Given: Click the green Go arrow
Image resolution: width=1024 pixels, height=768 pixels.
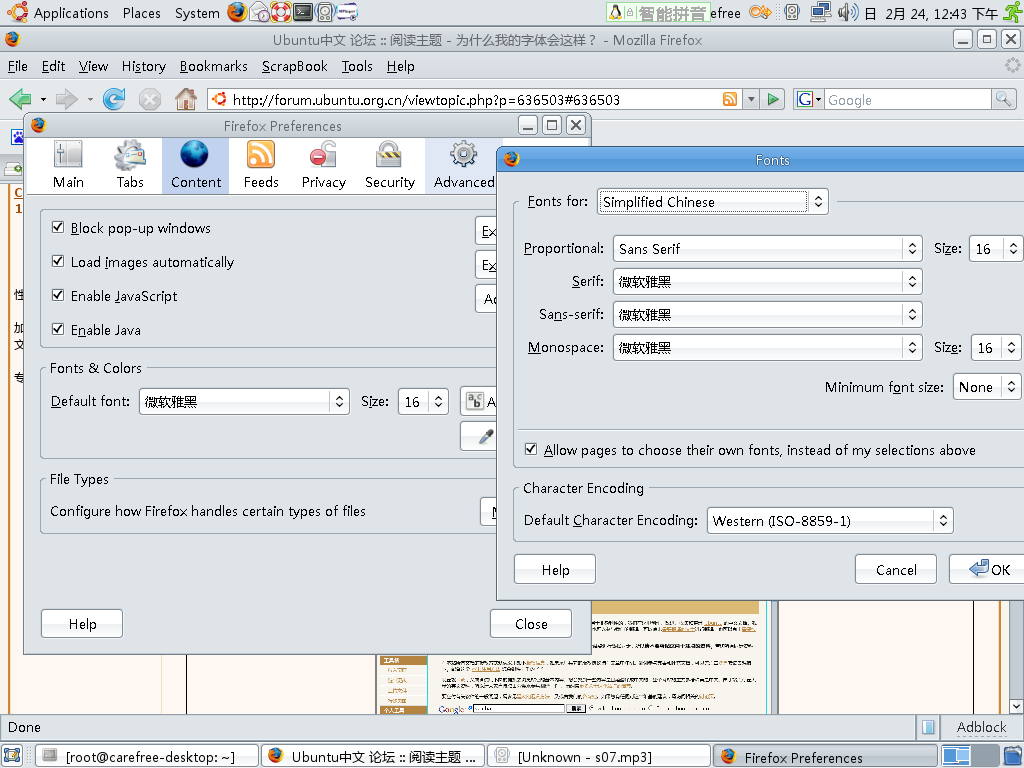Looking at the screenshot, I should pos(773,99).
